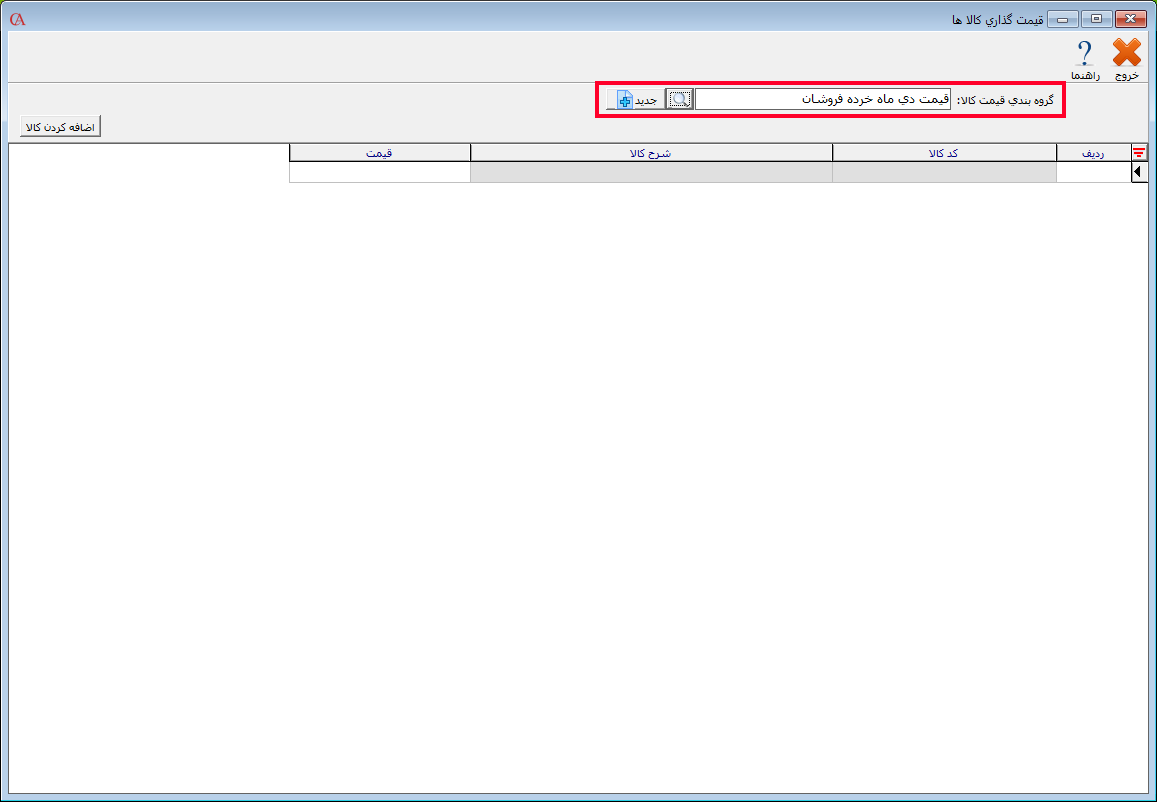1157x802 pixels.
Task: Sort by the Item Code (کد کالا) column header
Action: (944, 152)
